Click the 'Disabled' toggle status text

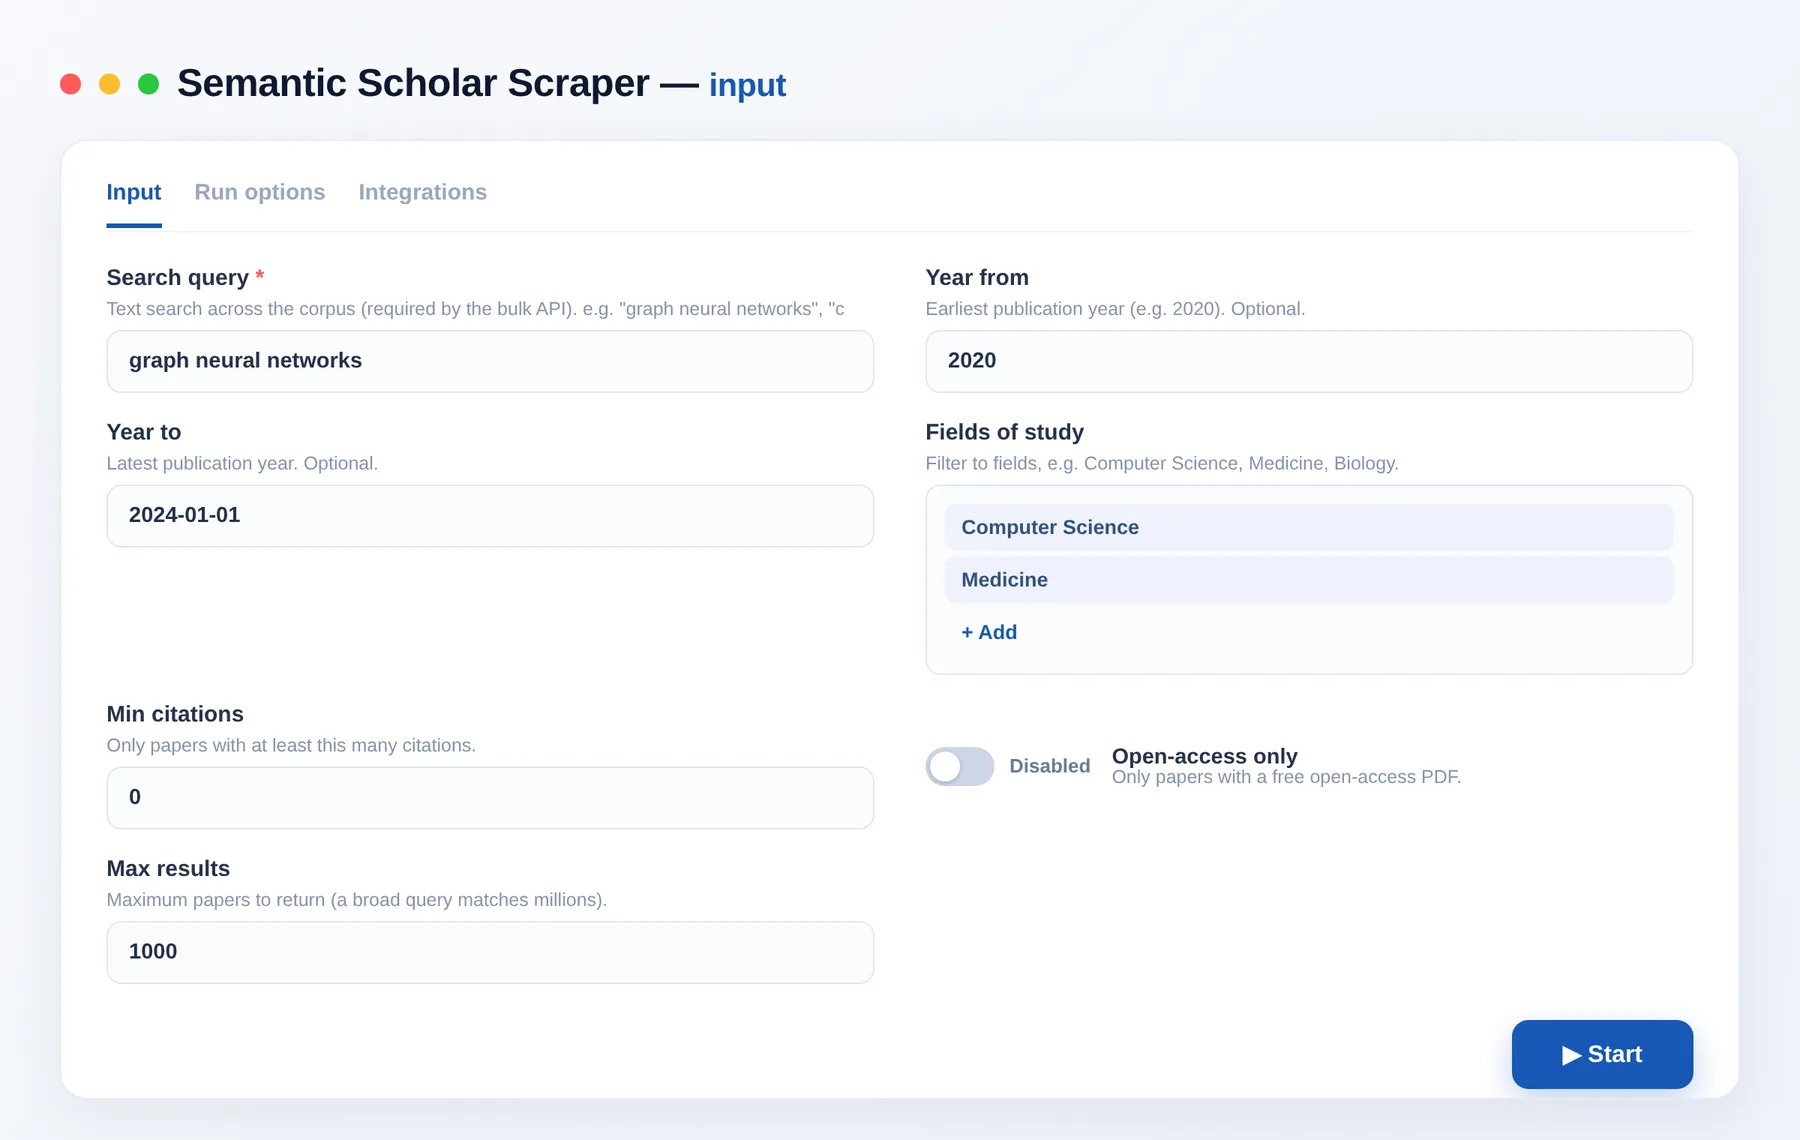(x=1050, y=766)
